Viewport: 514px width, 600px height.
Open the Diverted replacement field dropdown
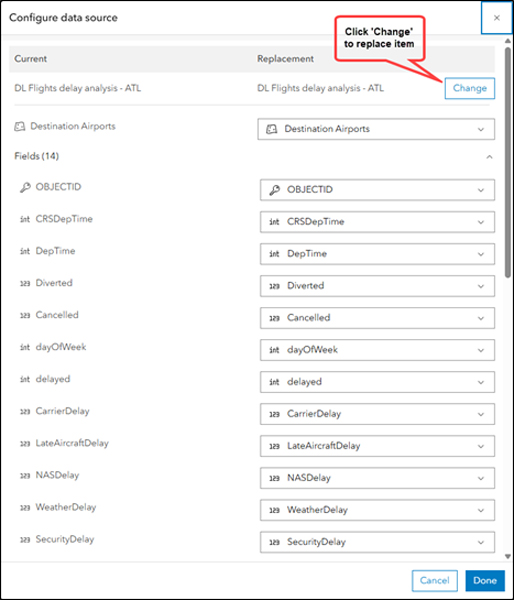click(x=377, y=286)
